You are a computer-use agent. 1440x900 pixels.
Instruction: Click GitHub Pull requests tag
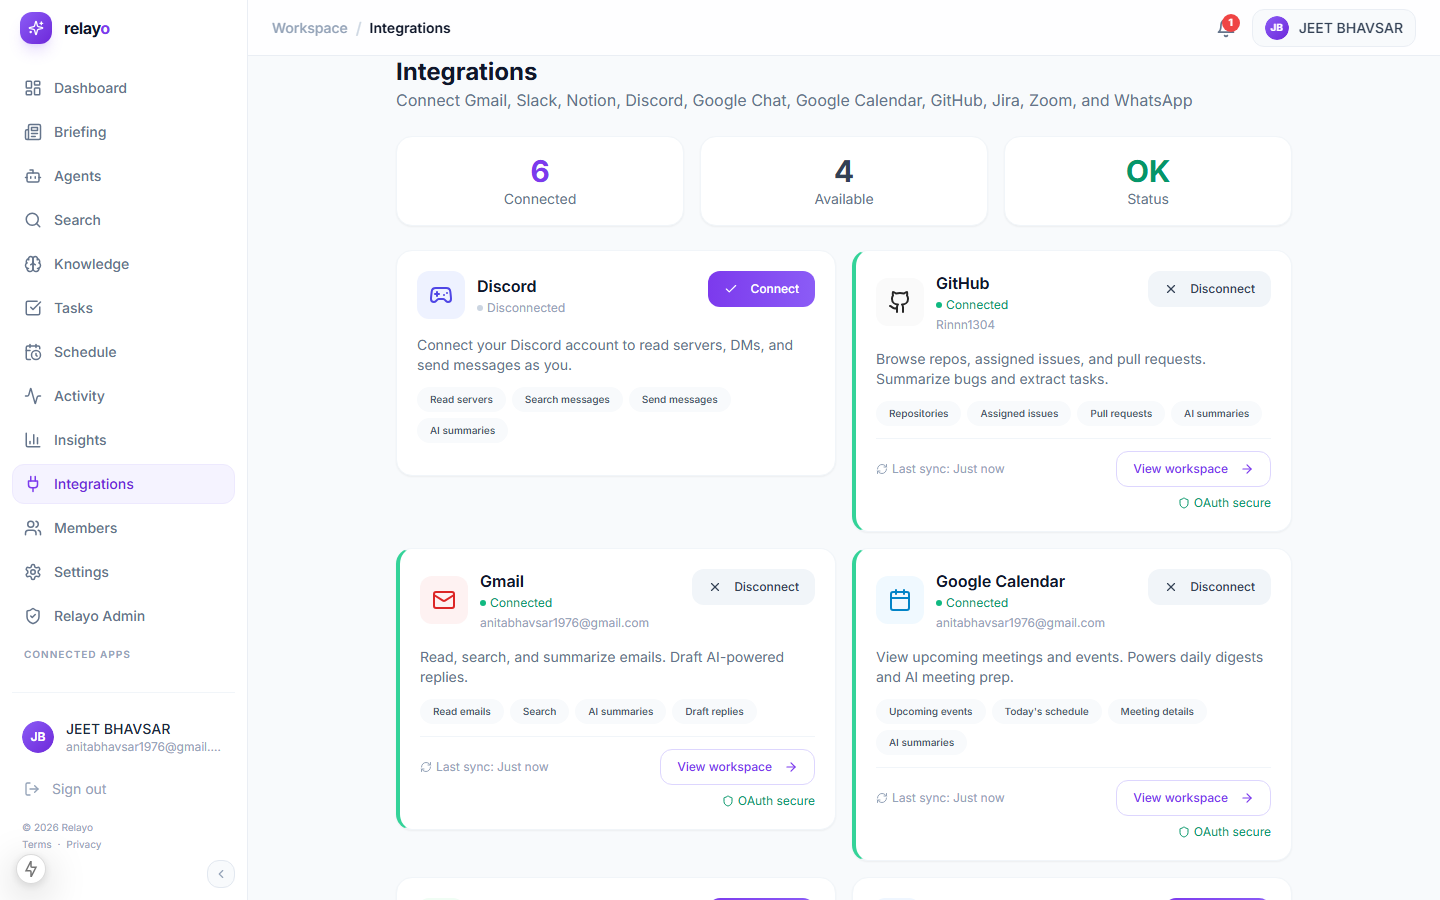pyautogui.click(x=1121, y=414)
